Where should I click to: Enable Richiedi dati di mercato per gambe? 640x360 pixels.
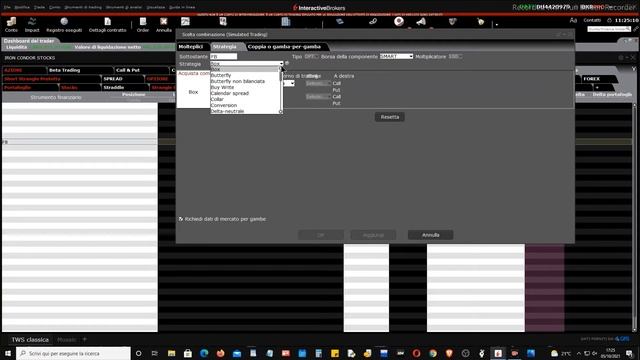[x=181, y=219]
